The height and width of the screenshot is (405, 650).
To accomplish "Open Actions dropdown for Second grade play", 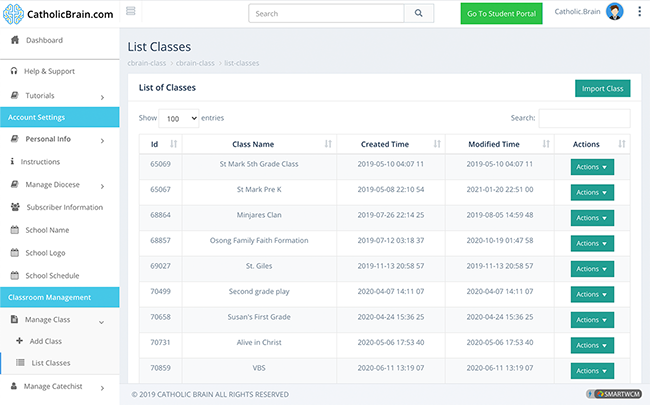I will [592, 294].
